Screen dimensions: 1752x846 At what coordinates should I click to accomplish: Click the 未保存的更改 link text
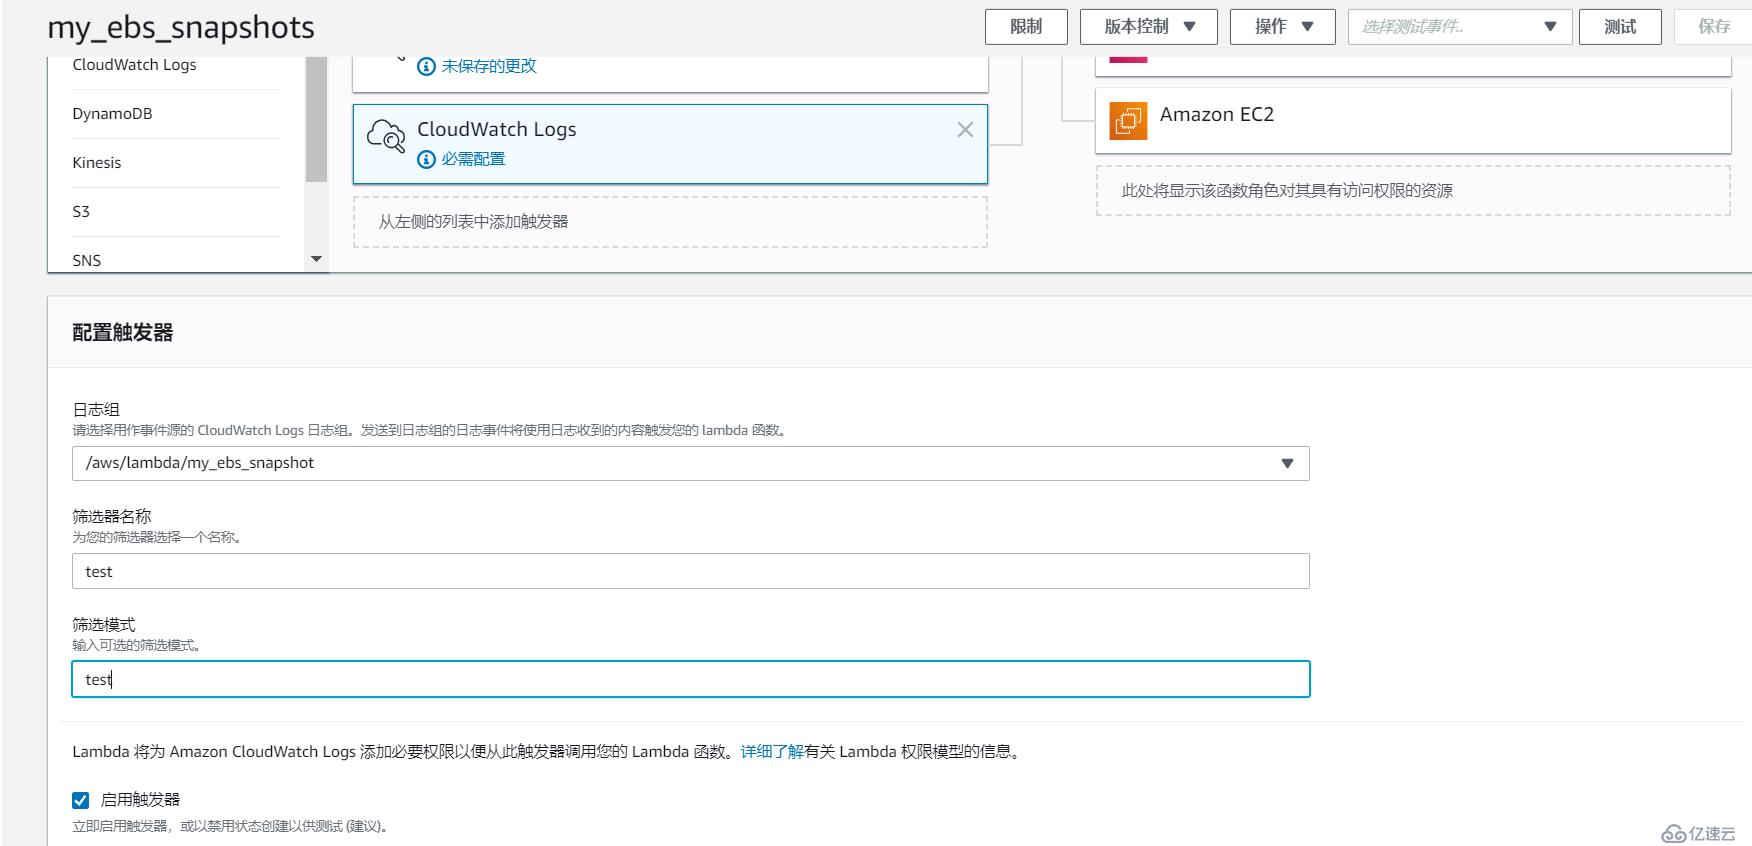coord(489,66)
